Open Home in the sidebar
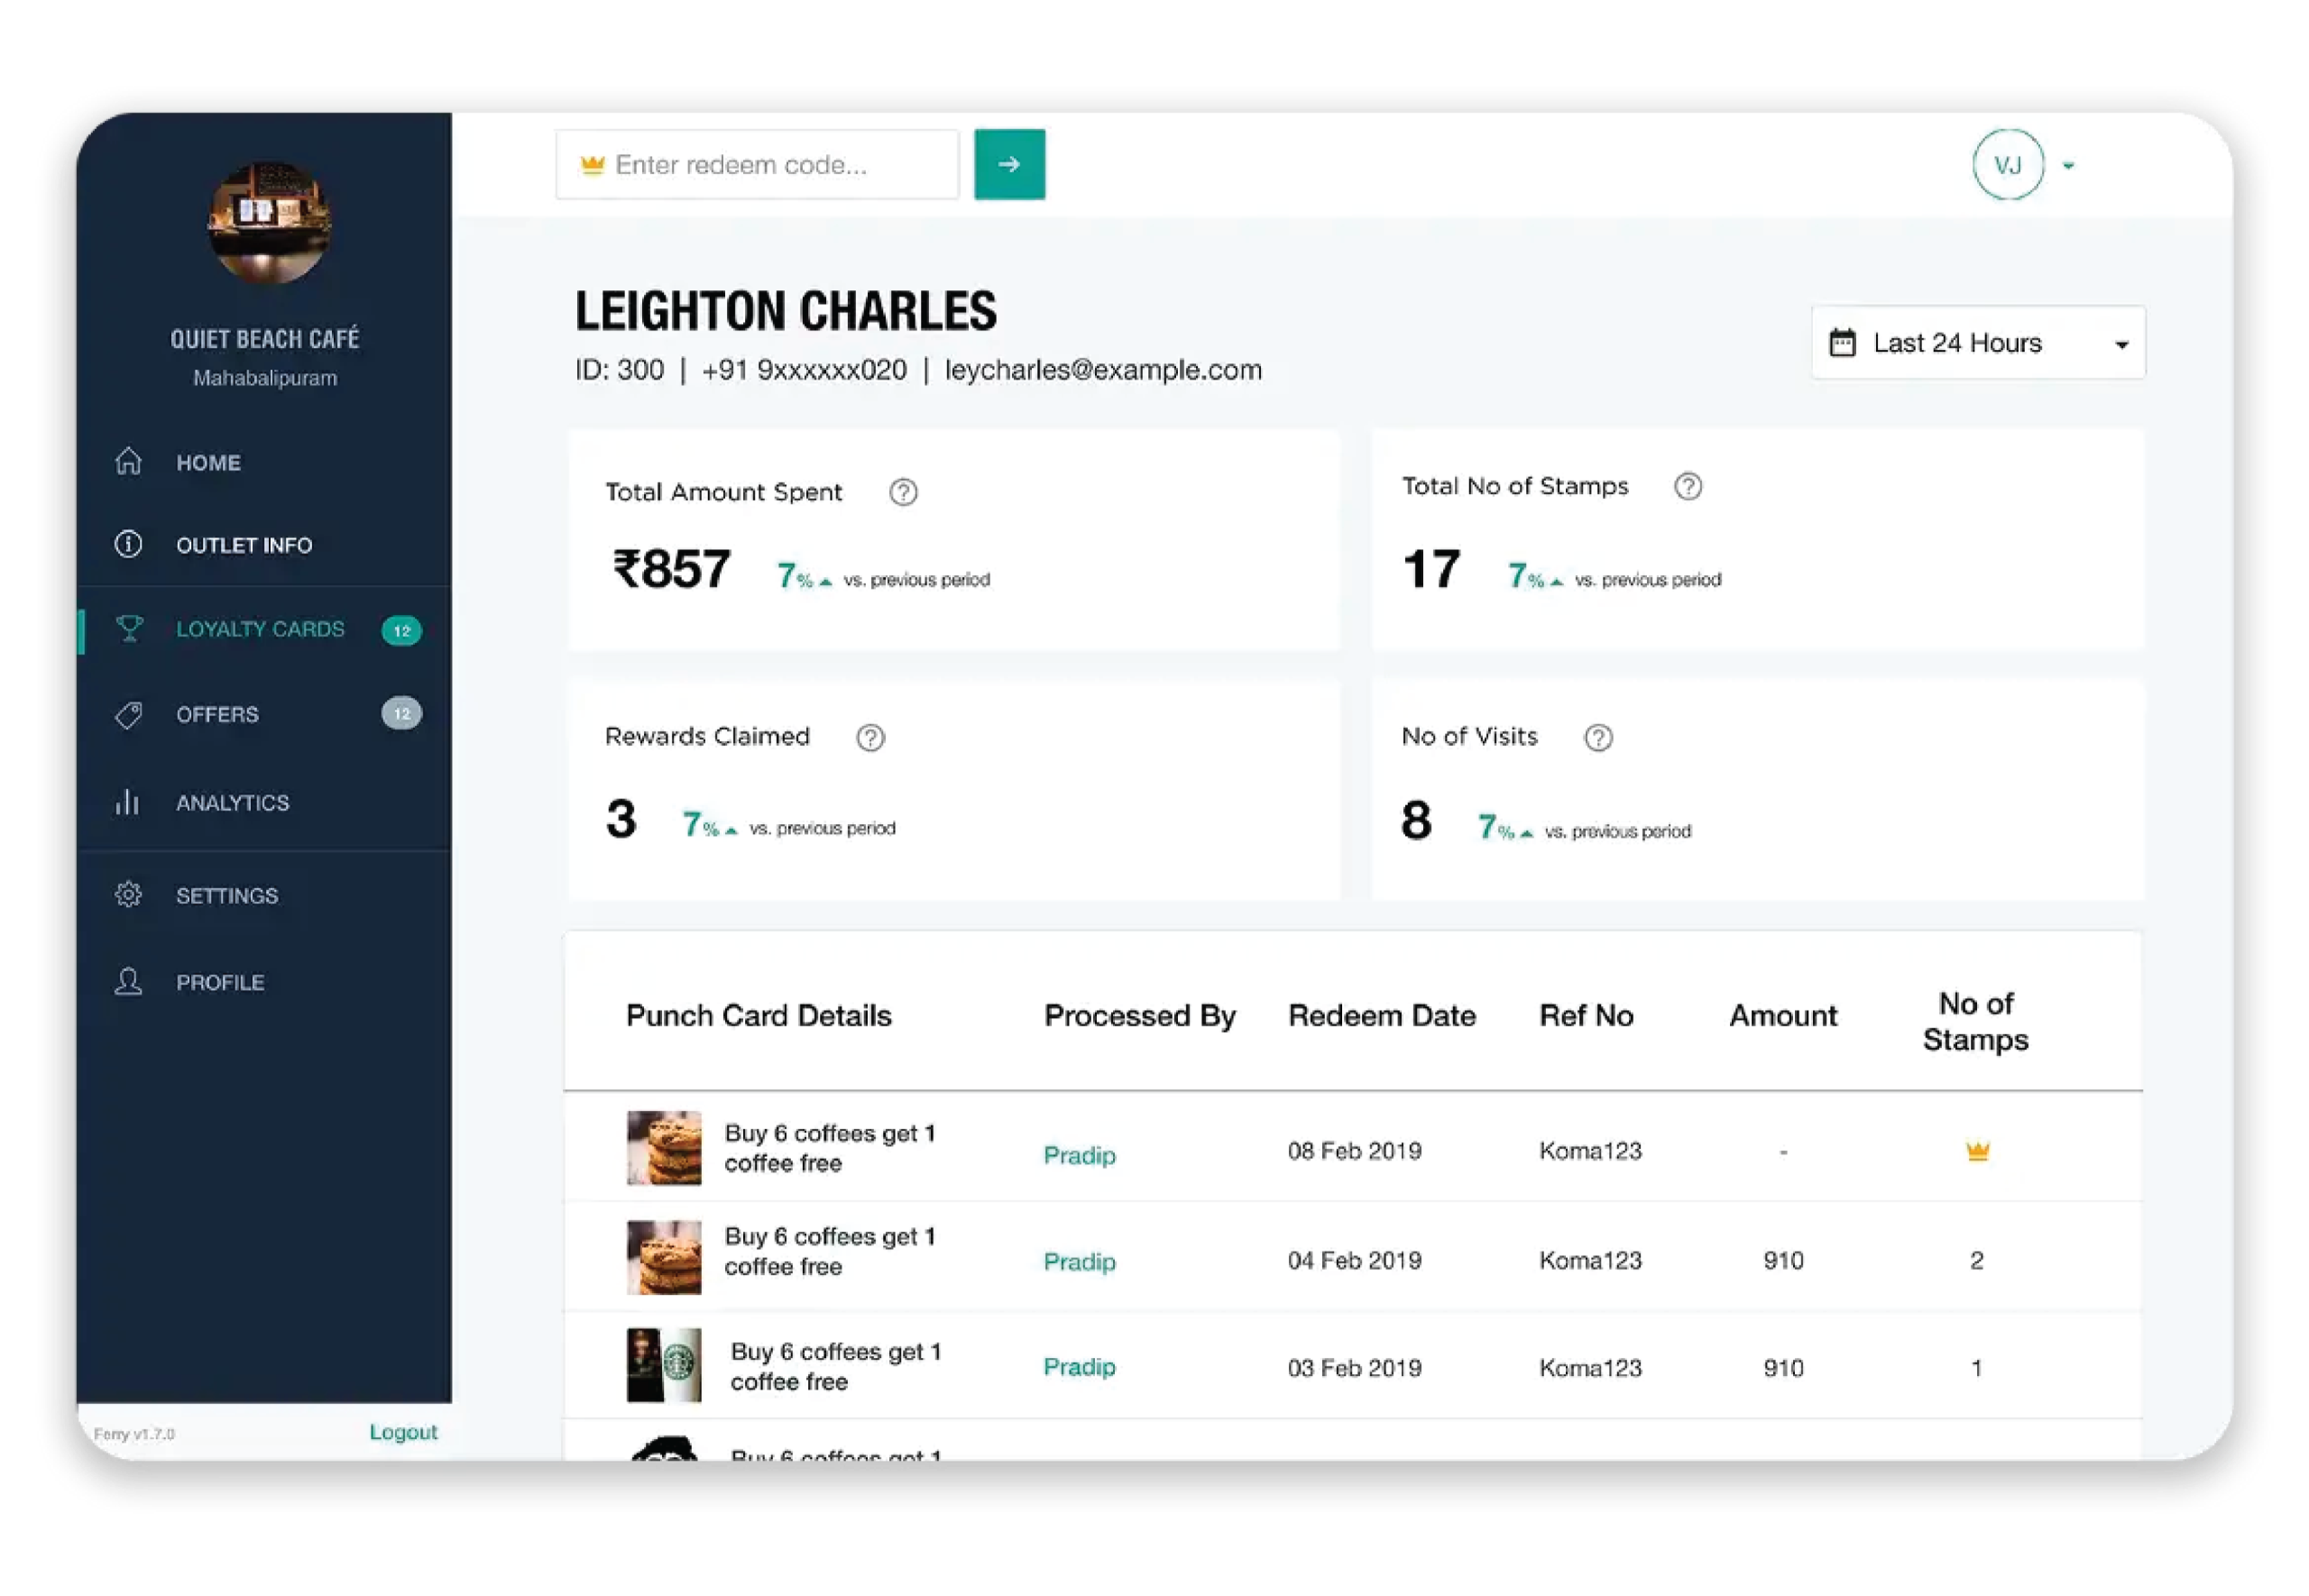 (x=208, y=463)
